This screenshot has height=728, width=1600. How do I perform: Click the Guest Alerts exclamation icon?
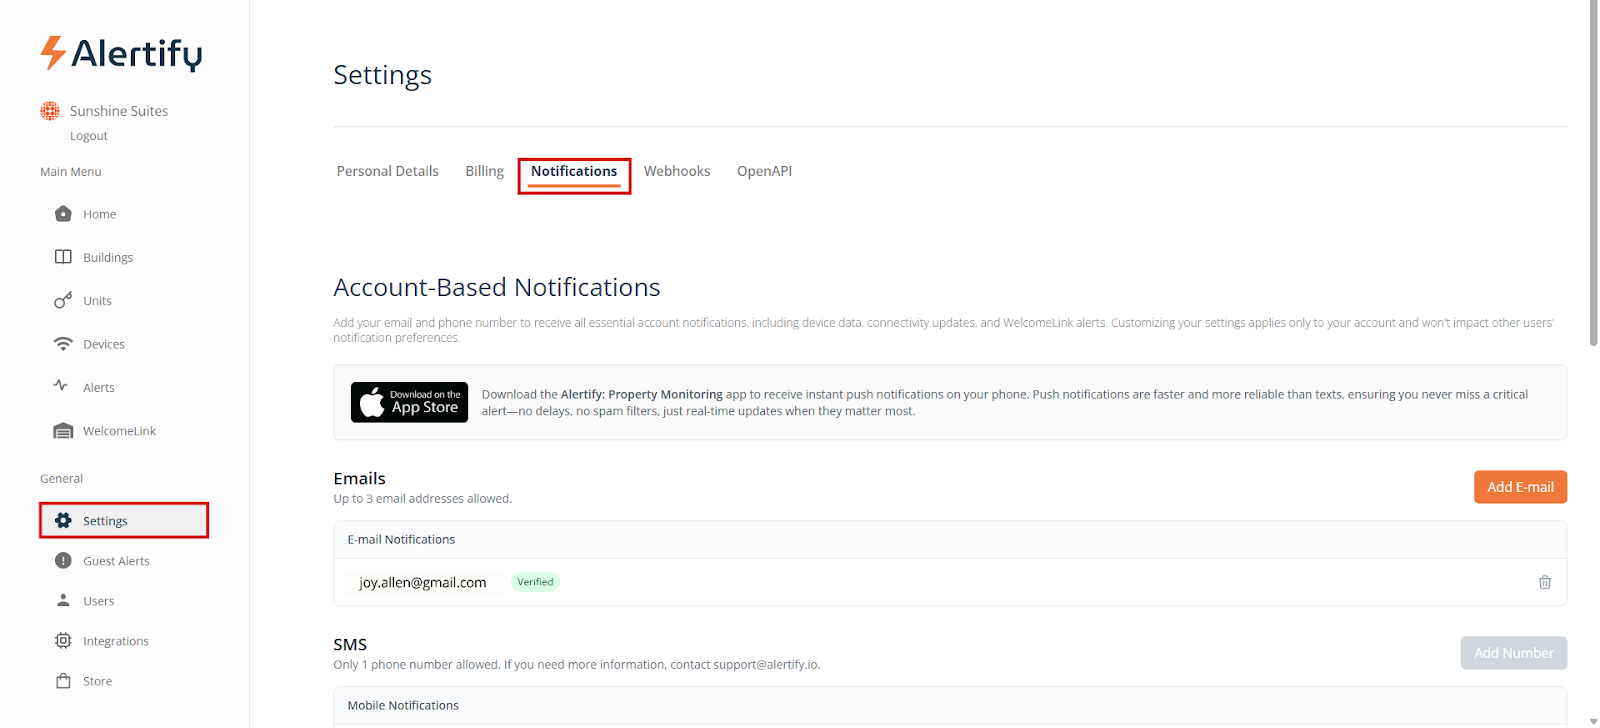[x=63, y=561]
